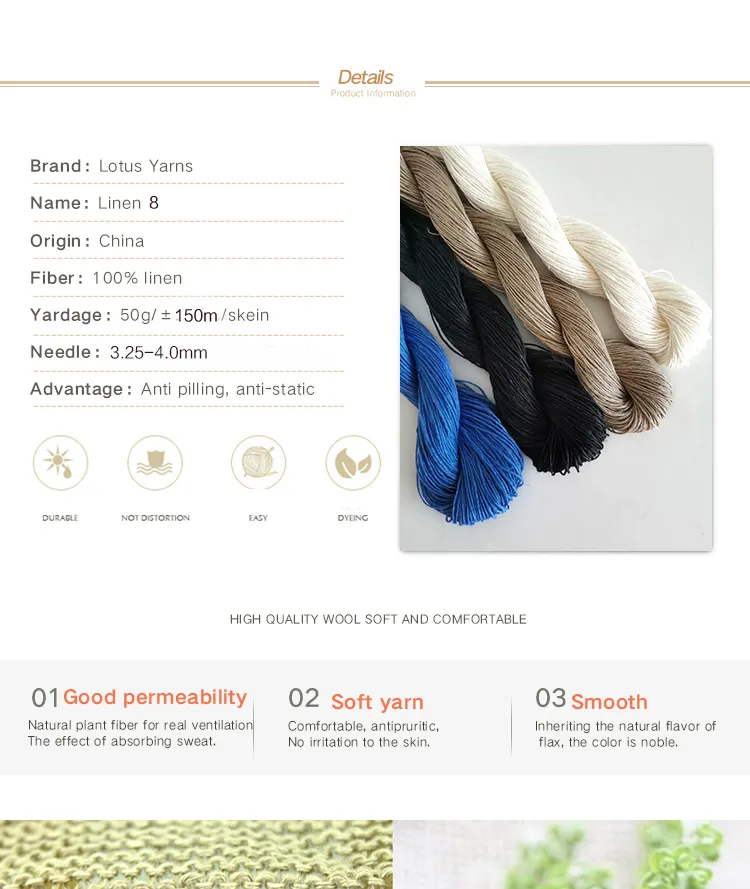This screenshot has width=750, height=889.
Task: Click the Durable sun icon
Action: coord(60,463)
